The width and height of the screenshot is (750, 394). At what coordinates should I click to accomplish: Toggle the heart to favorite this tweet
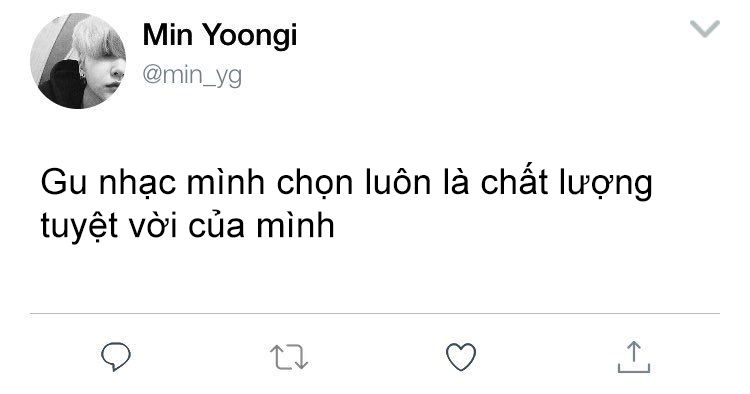(x=461, y=357)
